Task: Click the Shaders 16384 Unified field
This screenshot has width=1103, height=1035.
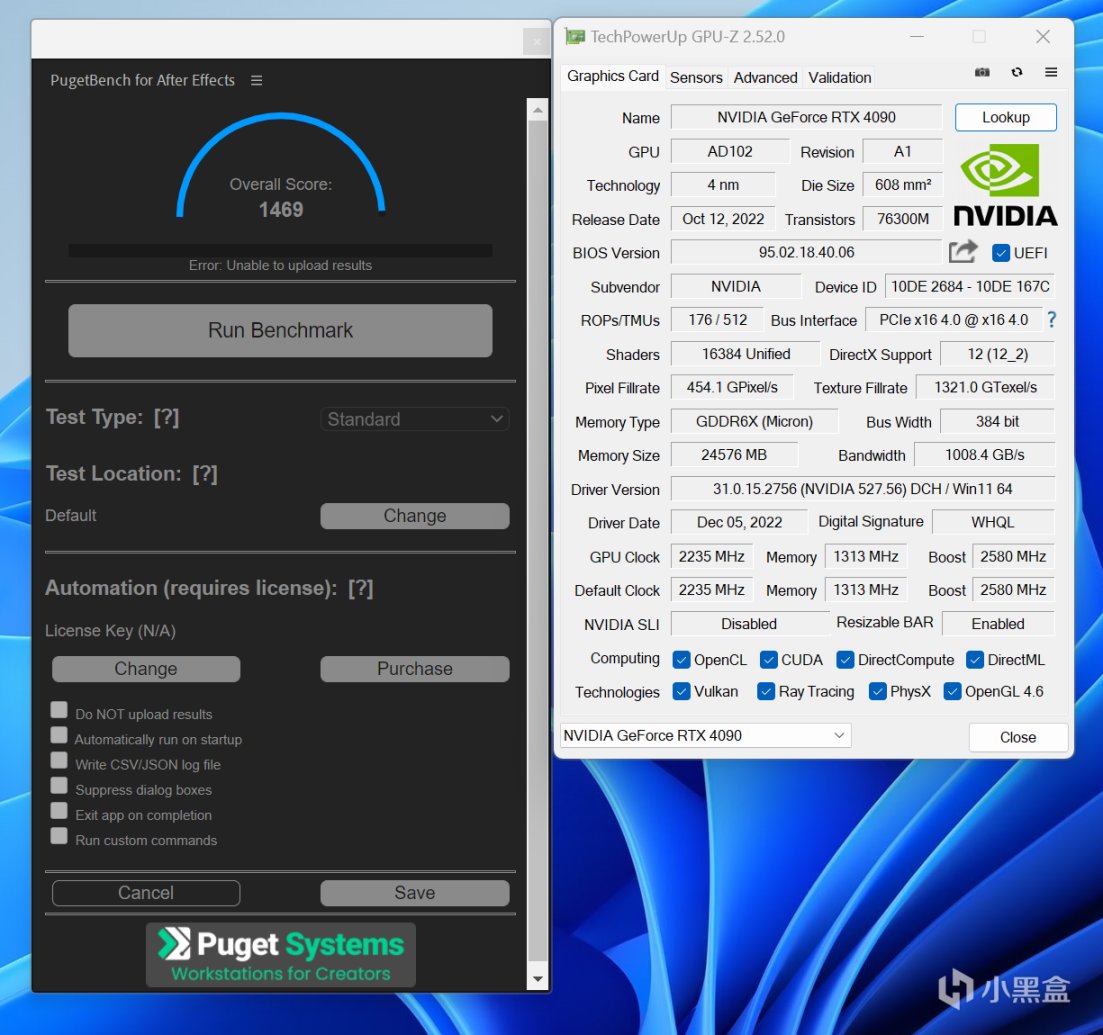Action: pos(746,354)
